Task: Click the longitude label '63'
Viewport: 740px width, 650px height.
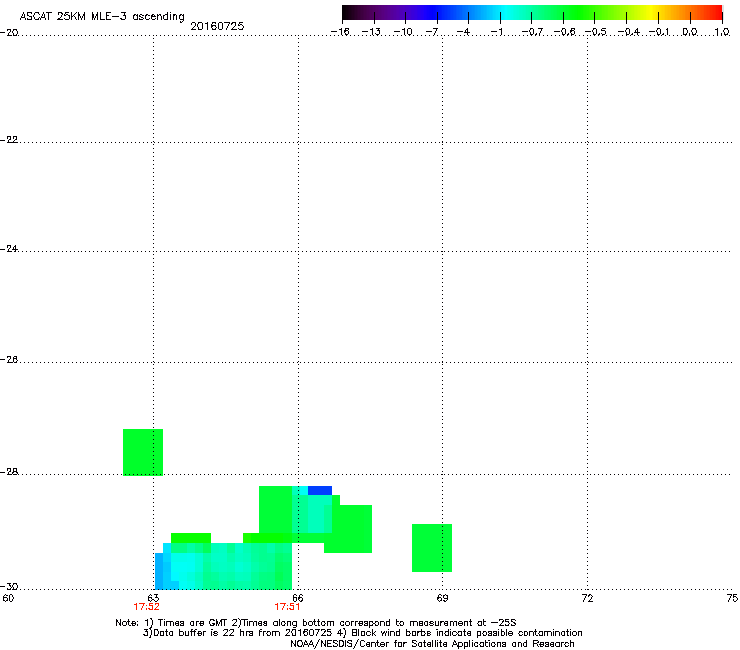Action: pyautogui.click(x=153, y=598)
